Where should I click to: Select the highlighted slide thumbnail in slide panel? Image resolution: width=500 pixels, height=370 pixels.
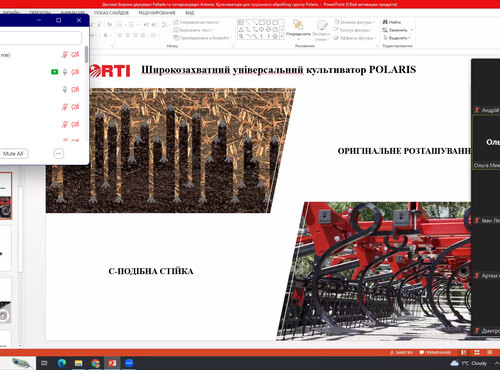pyautogui.click(x=6, y=196)
